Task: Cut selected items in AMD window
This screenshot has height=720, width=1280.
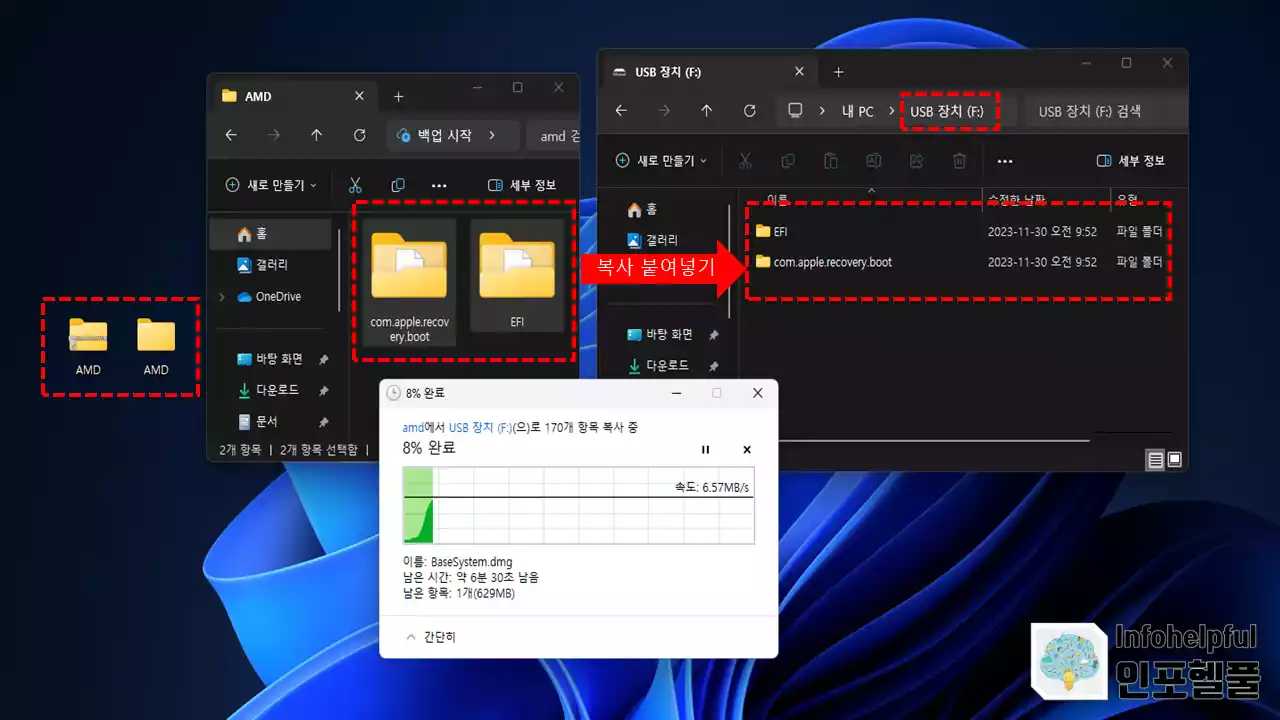Action: (354, 185)
